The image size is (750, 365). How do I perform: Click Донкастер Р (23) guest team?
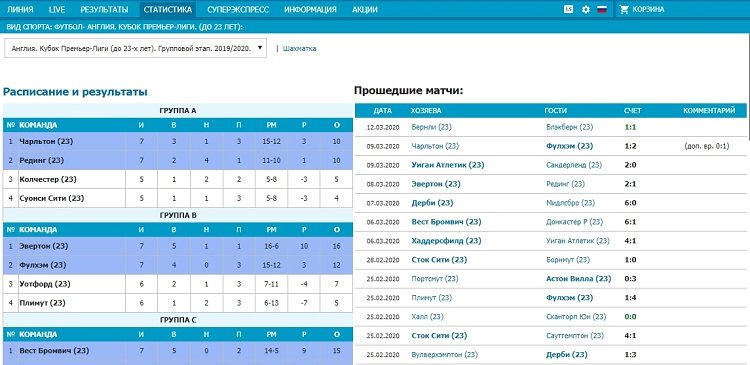[x=574, y=222]
